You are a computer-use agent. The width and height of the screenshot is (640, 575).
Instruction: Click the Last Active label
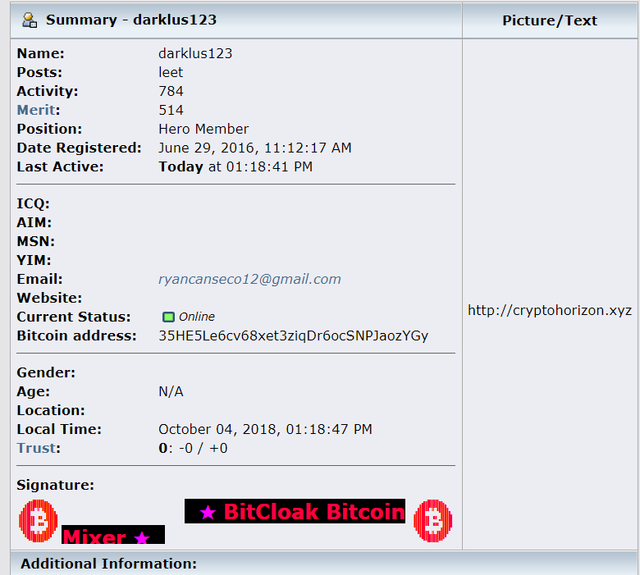tap(60, 167)
